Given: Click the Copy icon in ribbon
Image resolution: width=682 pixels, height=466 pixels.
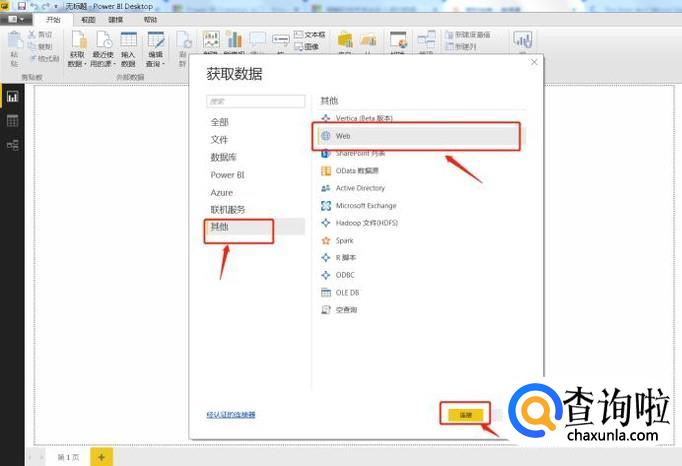Looking at the screenshot, I should coord(32,46).
